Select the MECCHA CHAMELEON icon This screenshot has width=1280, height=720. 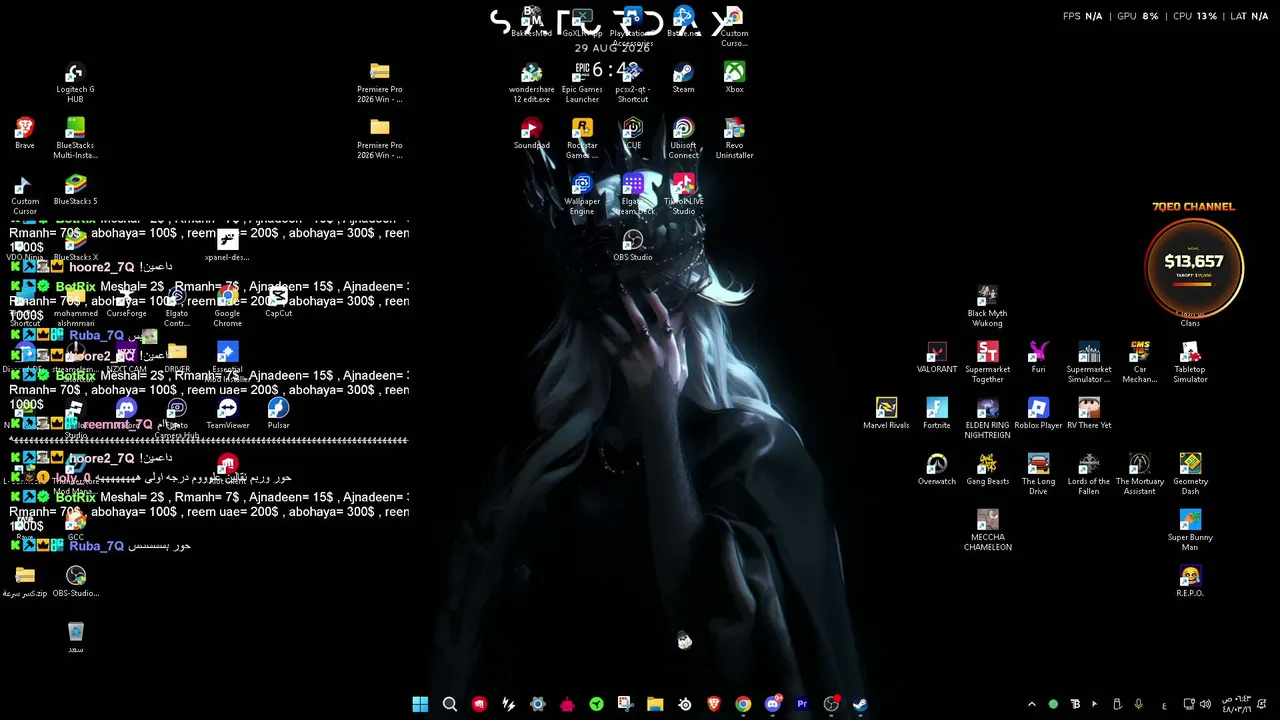[987, 531]
